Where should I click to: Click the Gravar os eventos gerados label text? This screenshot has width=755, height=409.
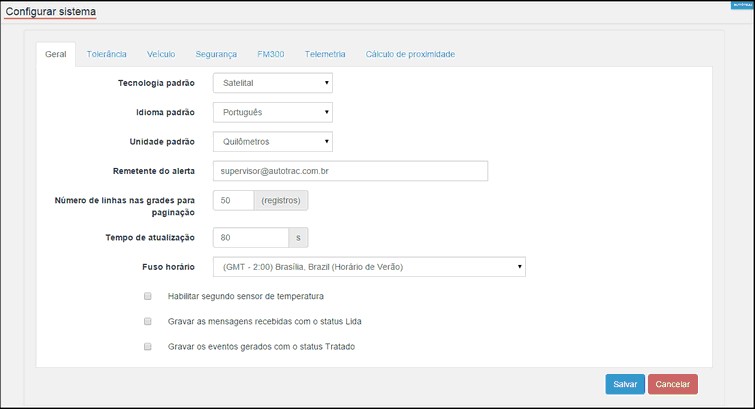261,346
